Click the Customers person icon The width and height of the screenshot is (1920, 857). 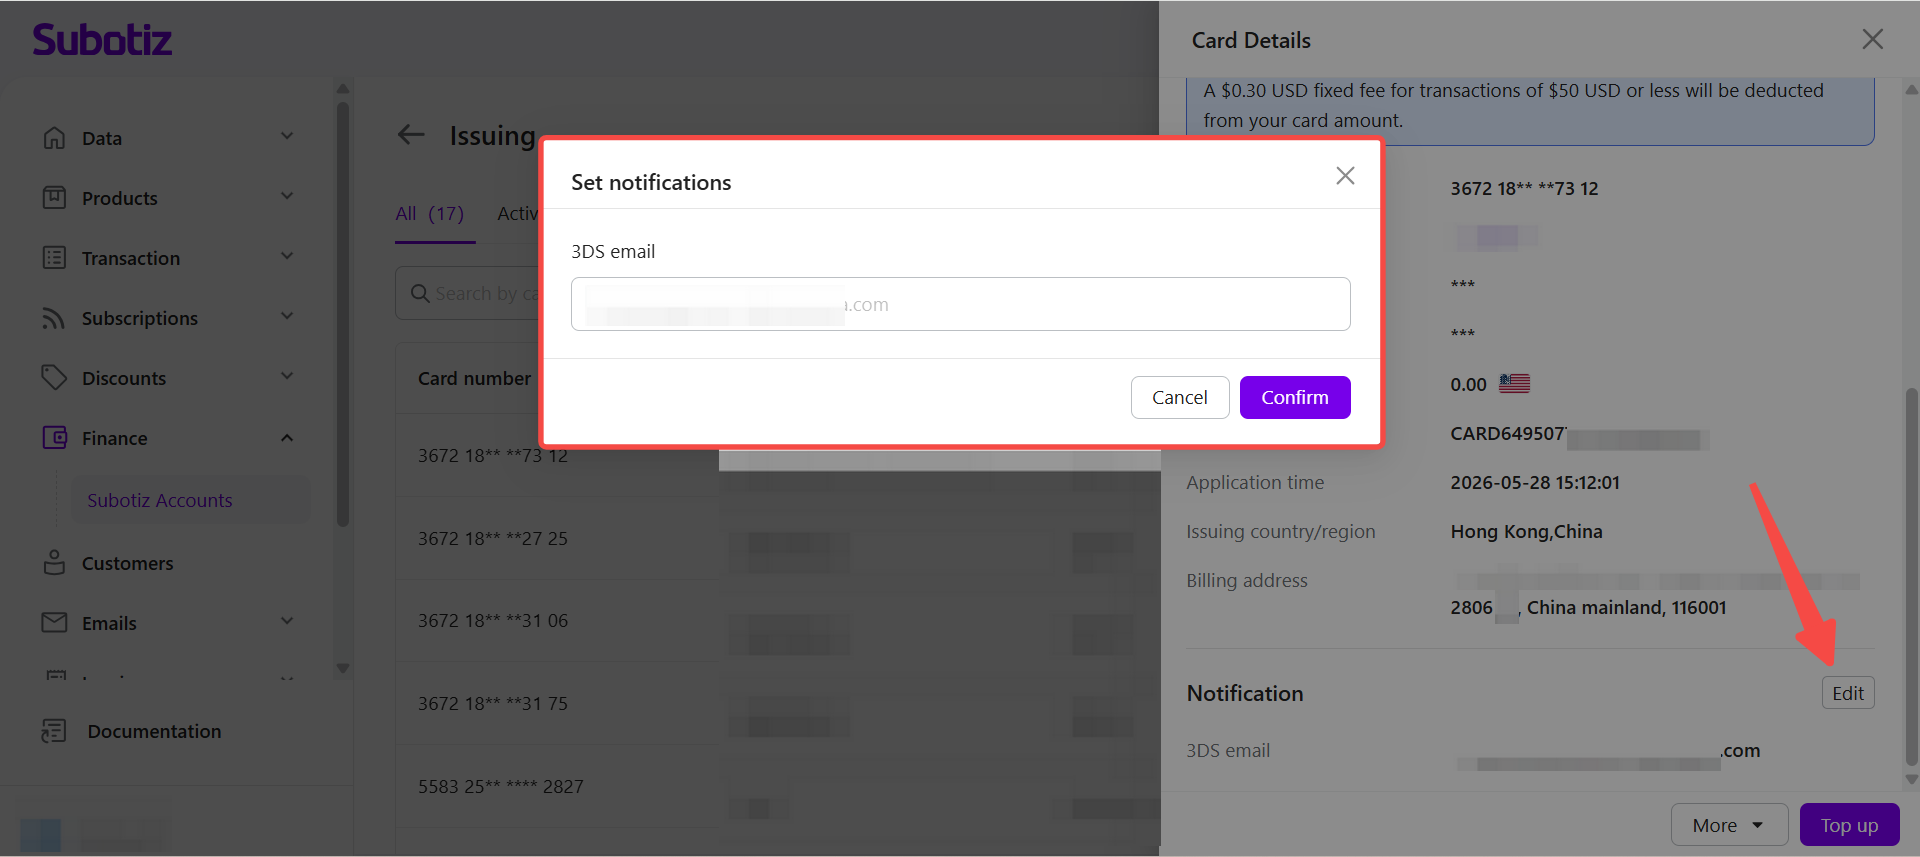coord(54,563)
